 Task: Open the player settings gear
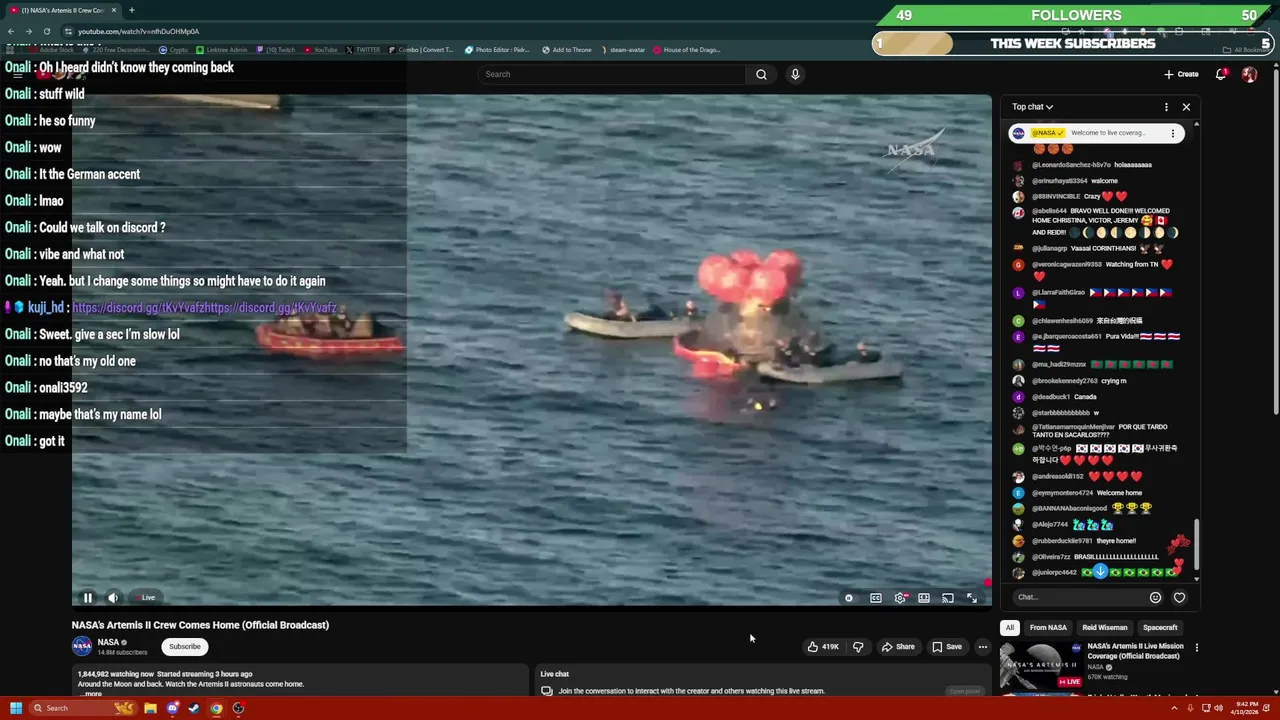click(900, 598)
